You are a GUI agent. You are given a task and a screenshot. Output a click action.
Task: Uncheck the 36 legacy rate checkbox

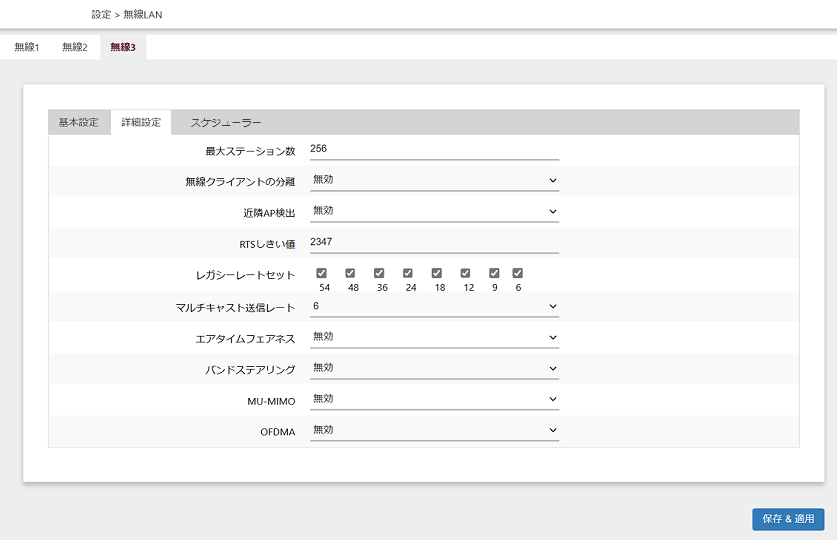[379, 273]
